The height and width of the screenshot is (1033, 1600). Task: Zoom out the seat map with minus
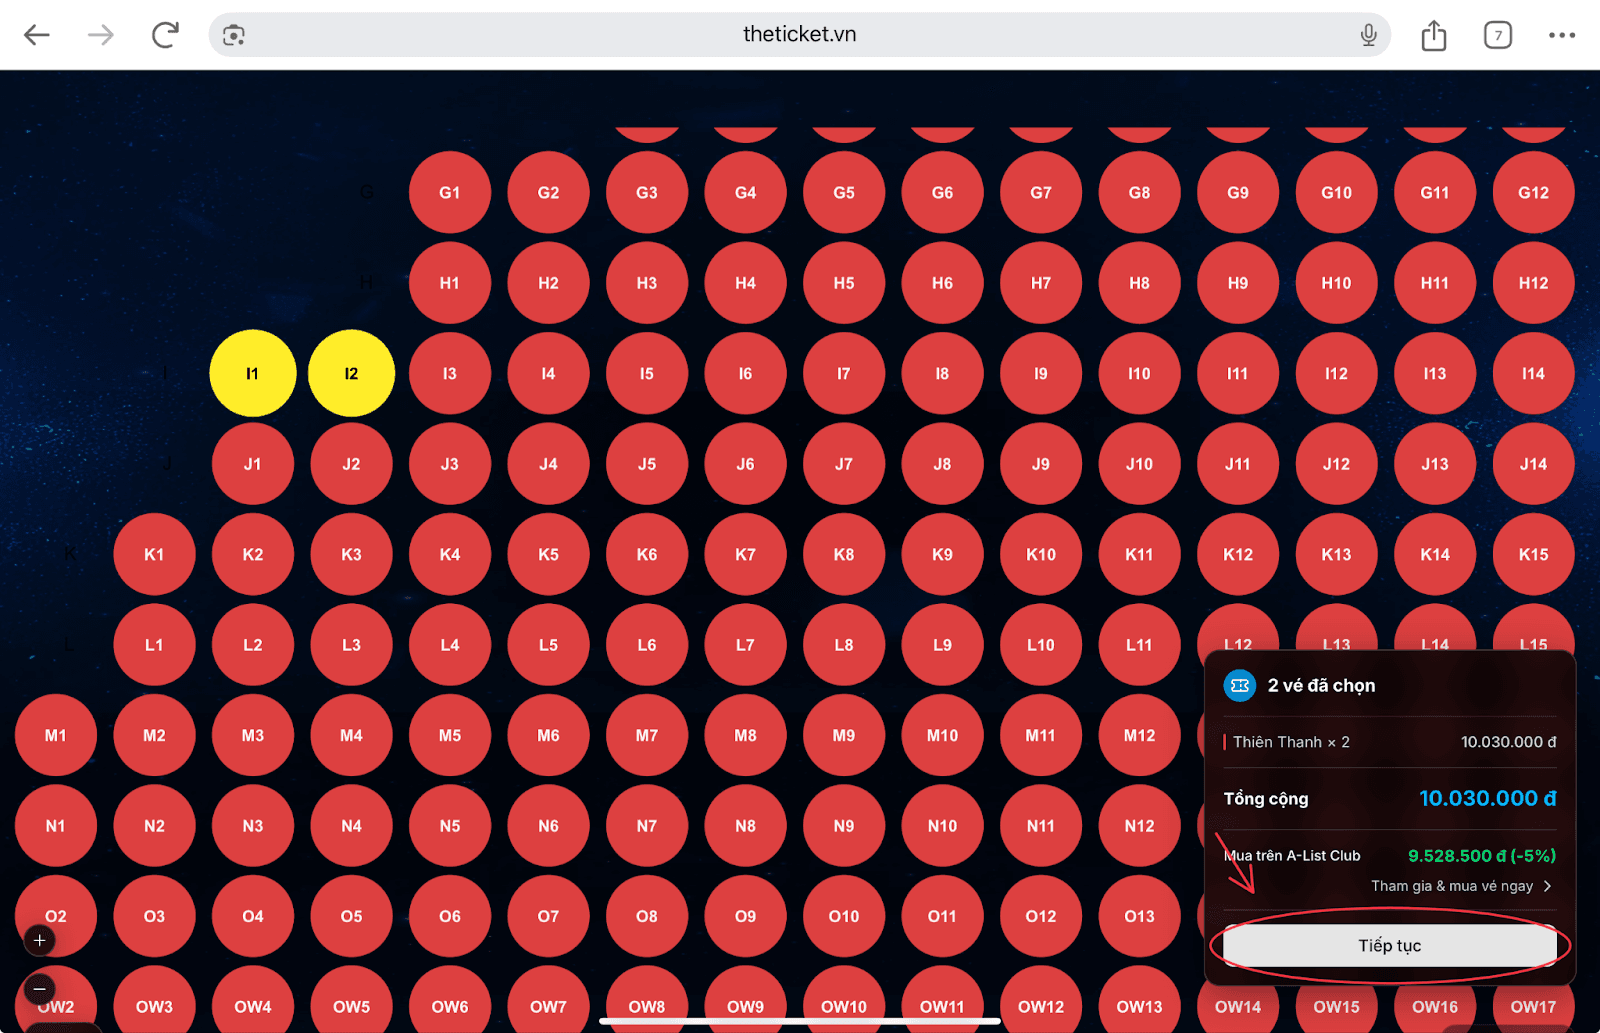[x=39, y=989]
